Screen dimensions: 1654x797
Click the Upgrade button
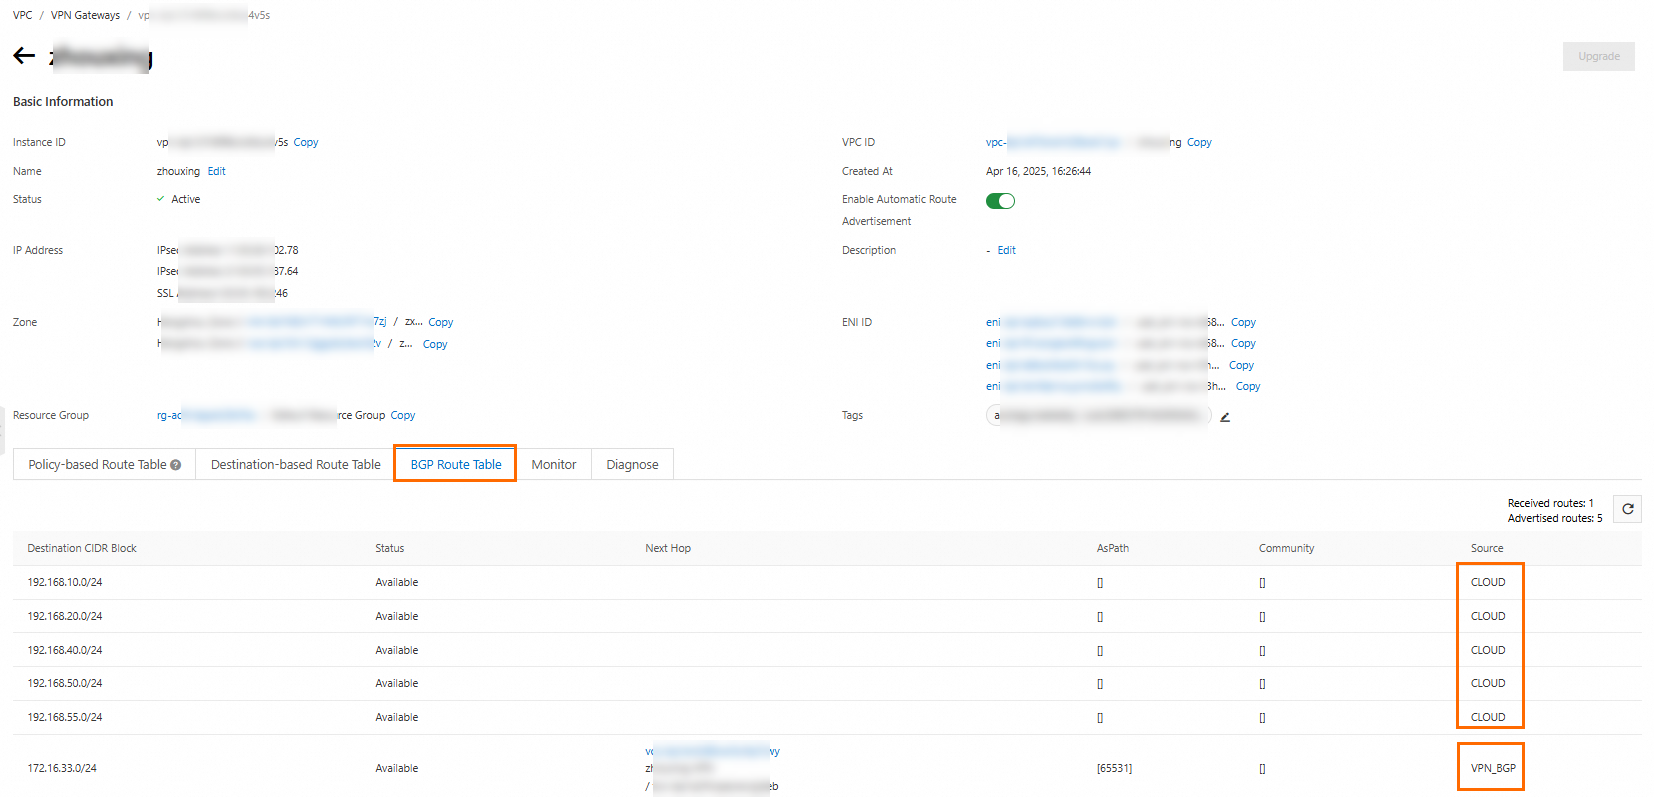point(1598,56)
